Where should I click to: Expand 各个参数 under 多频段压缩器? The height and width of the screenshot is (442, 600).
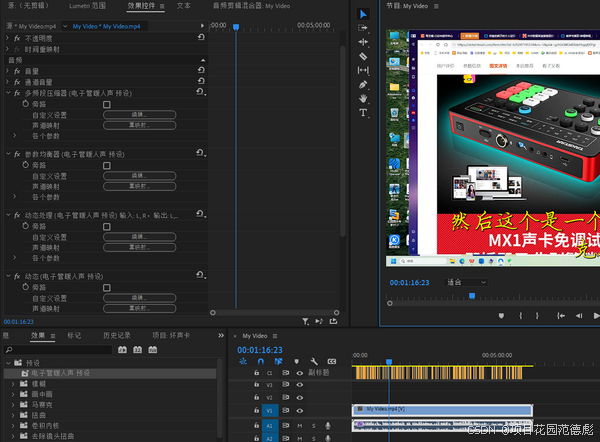(15, 135)
